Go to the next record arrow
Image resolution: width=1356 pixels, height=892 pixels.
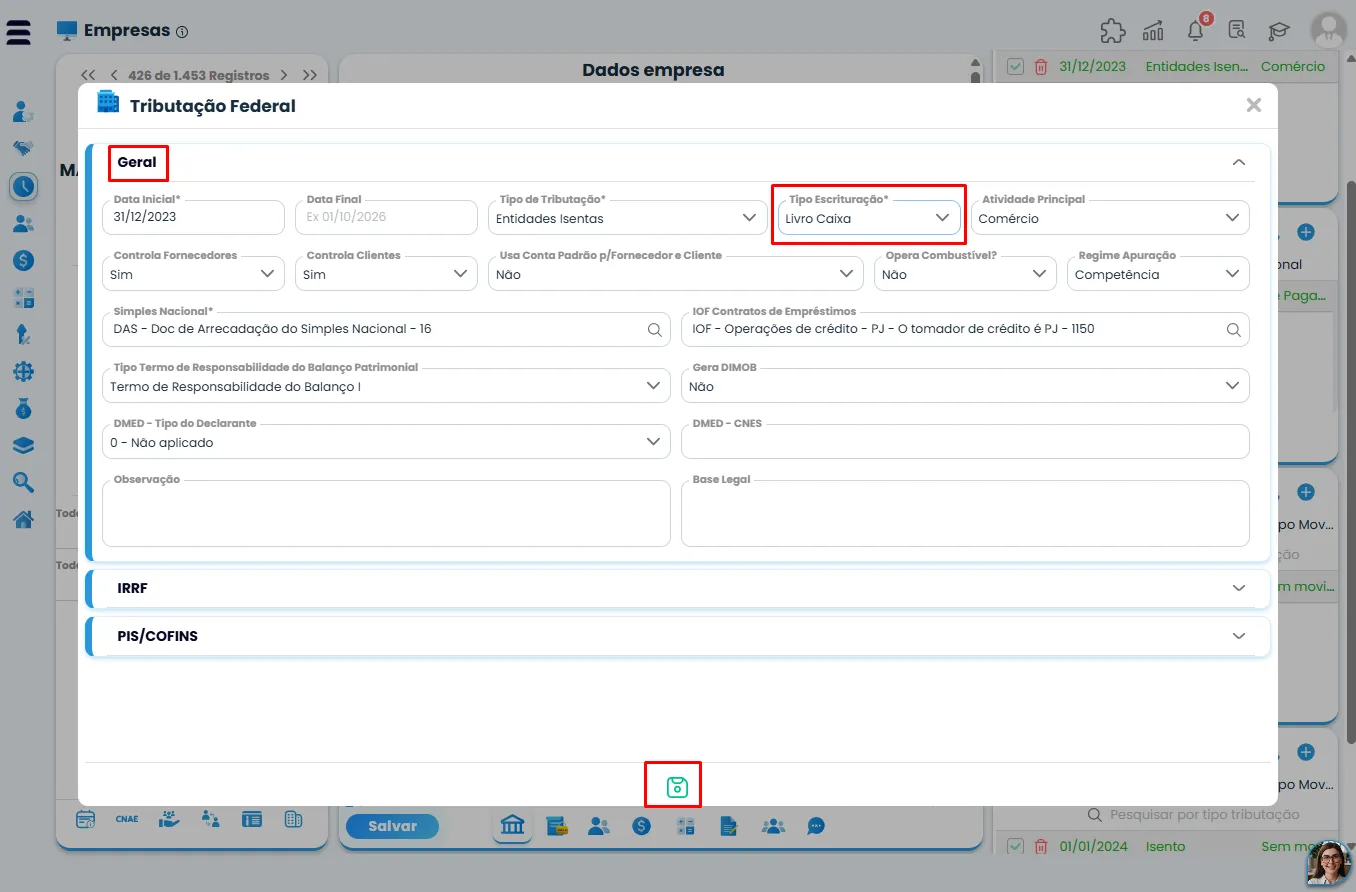284,75
